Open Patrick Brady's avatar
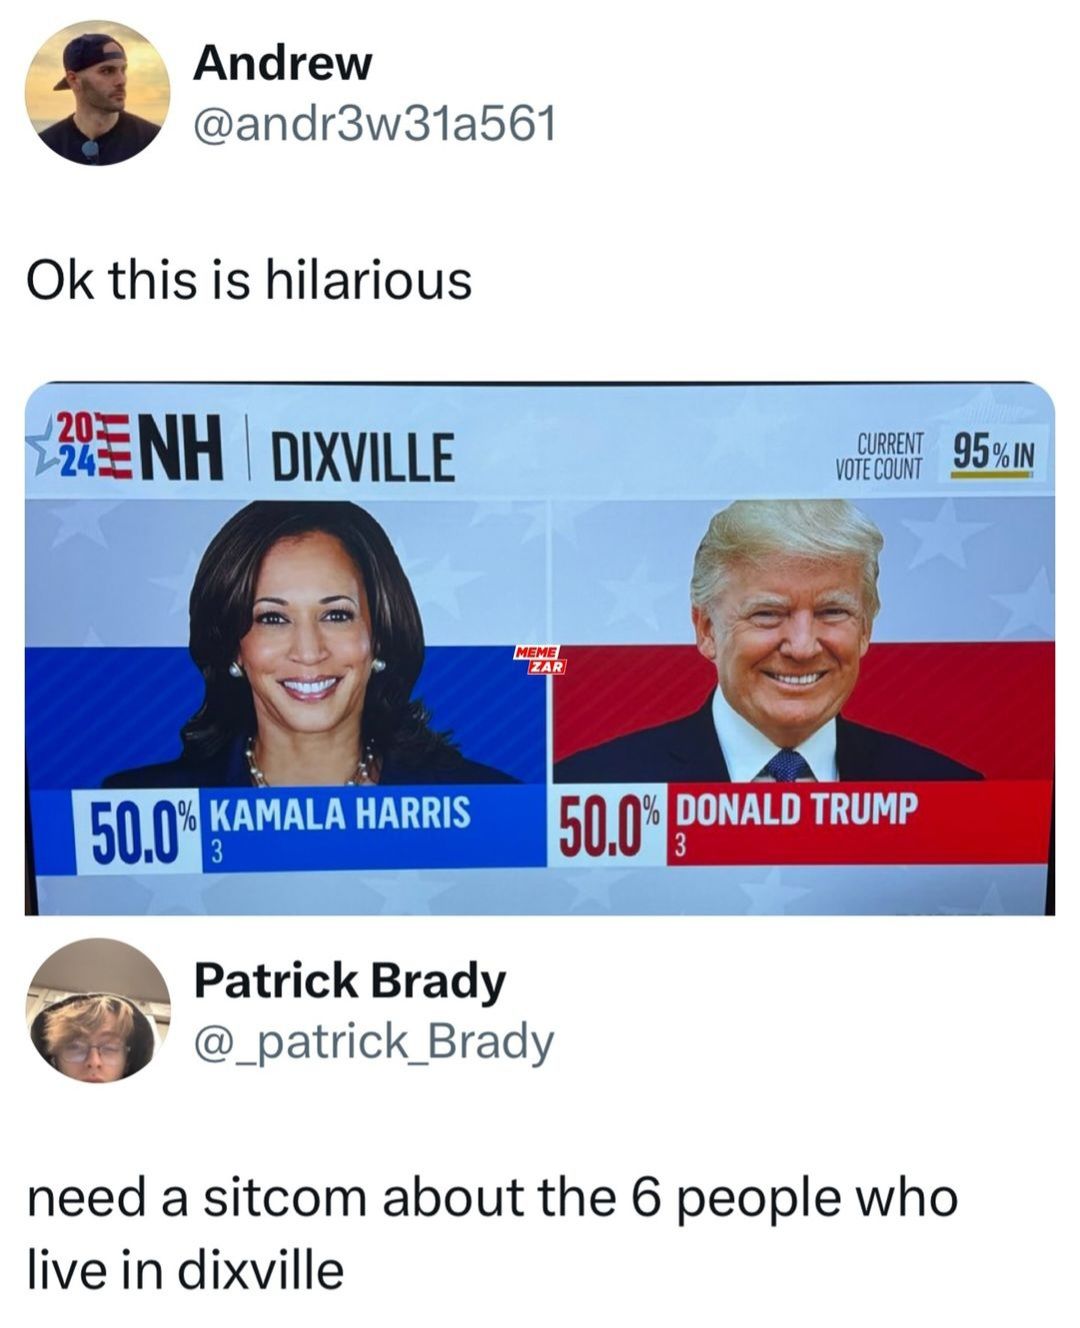 click(97, 1011)
